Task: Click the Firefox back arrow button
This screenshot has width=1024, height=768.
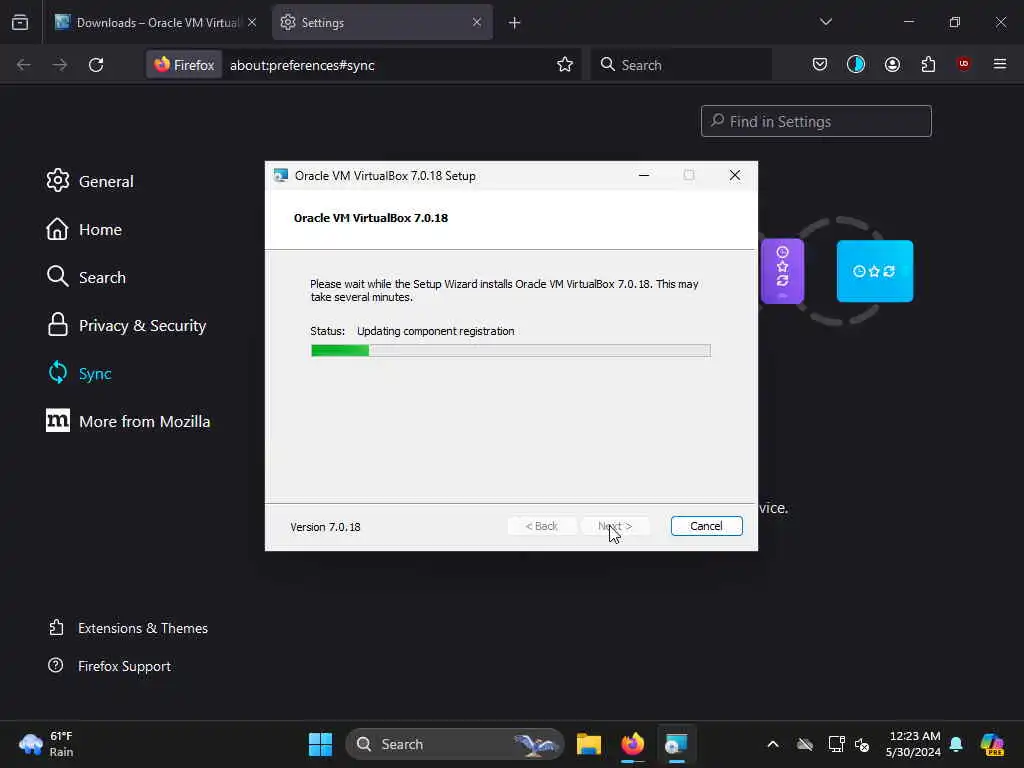Action: [24, 65]
